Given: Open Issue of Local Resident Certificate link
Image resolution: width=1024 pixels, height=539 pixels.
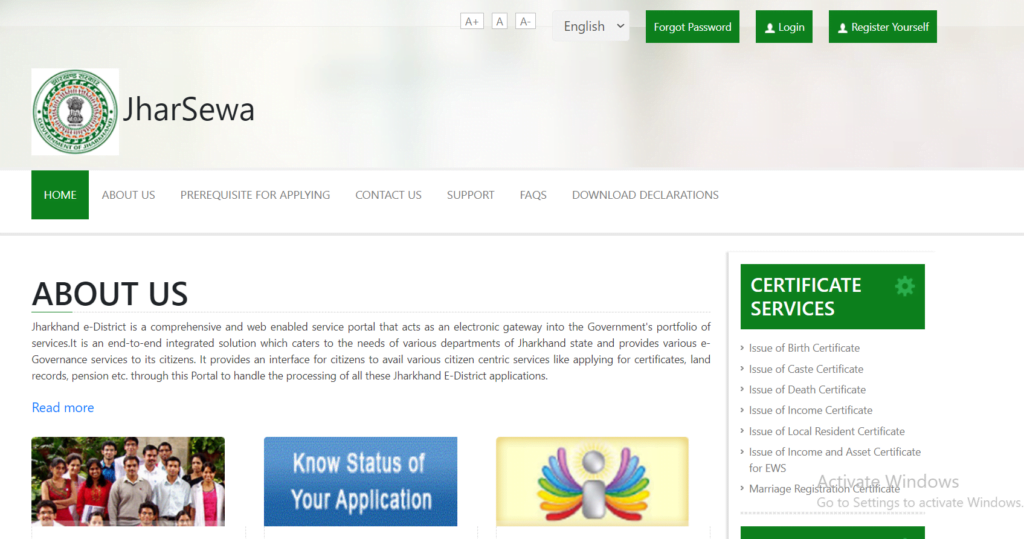Looking at the screenshot, I should [x=827, y=431].
